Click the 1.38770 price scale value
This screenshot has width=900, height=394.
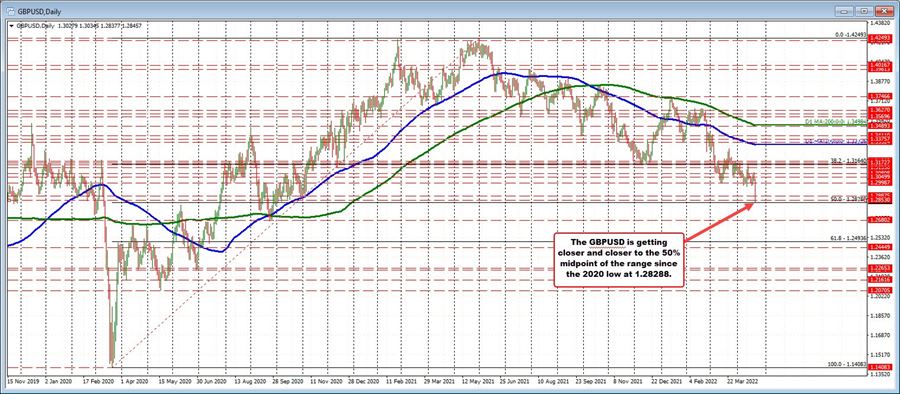[x=879, y=82]
